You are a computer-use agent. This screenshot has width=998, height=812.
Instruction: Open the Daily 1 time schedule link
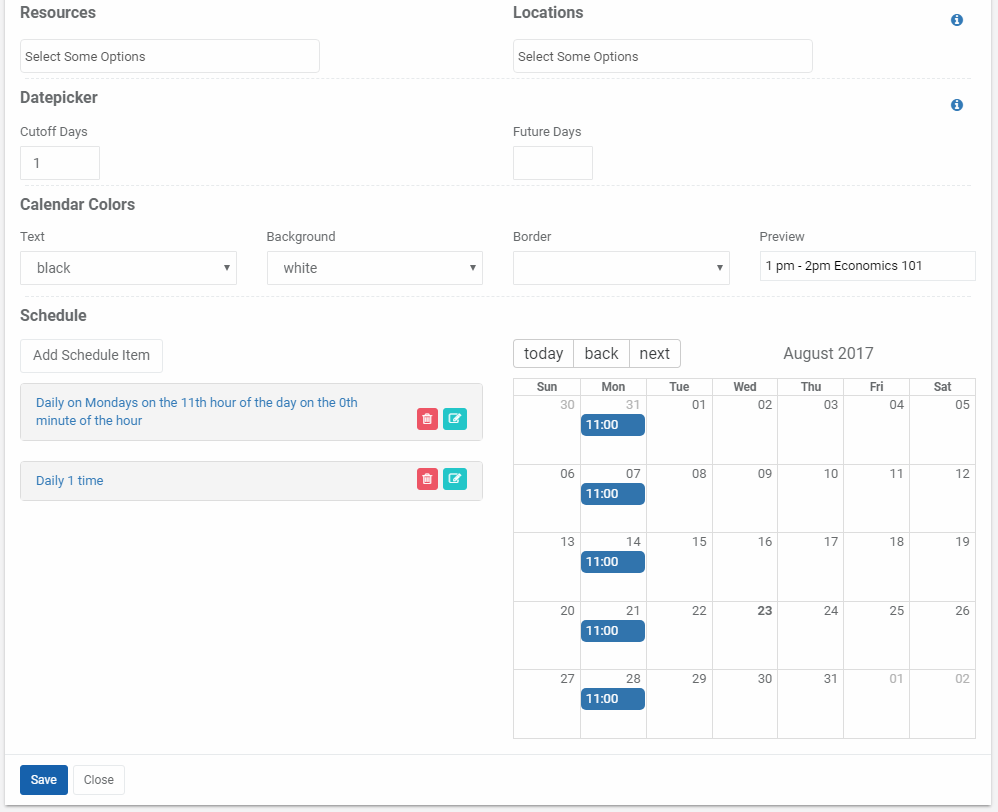(69, 480)
